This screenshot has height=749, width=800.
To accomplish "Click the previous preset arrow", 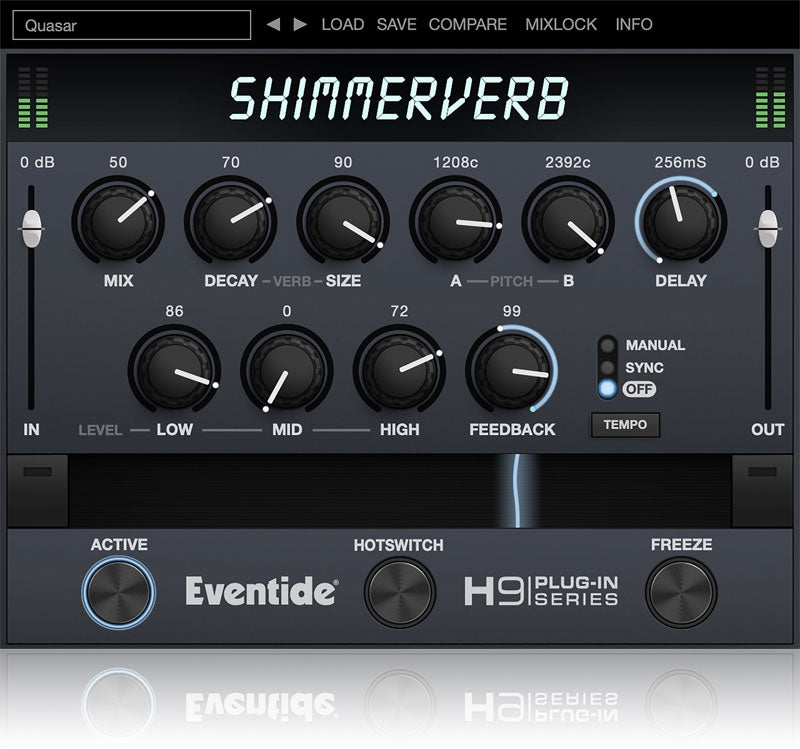I will [273, 24].
